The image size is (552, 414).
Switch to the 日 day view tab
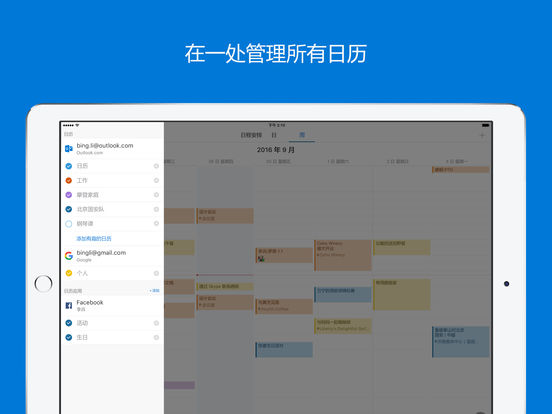tap(274, 135)
